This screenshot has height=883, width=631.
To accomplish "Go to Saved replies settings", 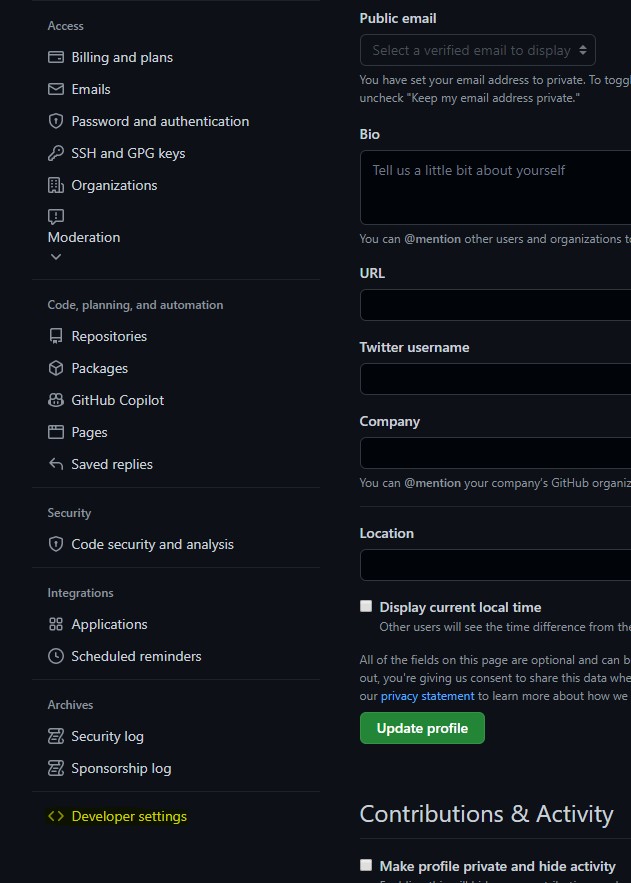I will (112, 464).
